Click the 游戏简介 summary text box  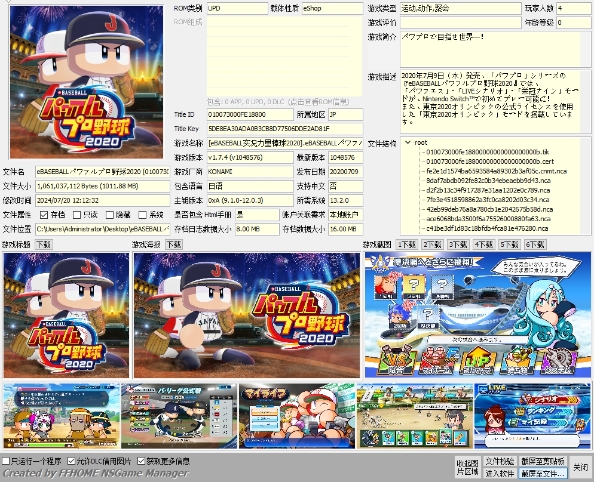(496, 49)
